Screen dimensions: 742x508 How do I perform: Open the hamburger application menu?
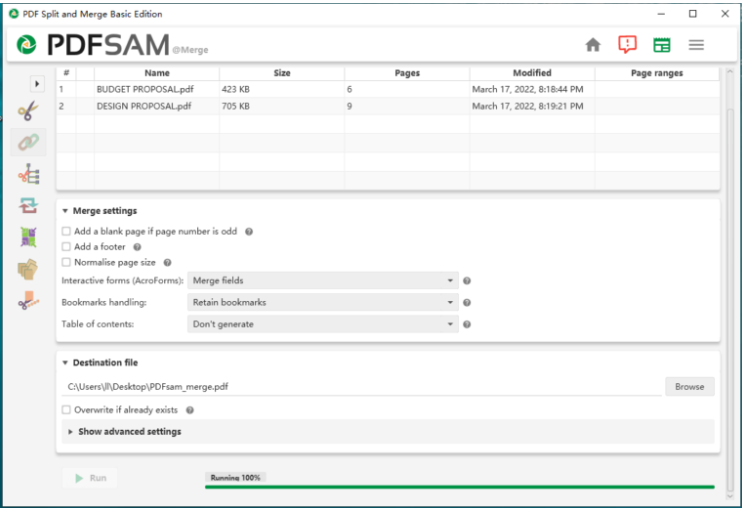tap(696, 45)
